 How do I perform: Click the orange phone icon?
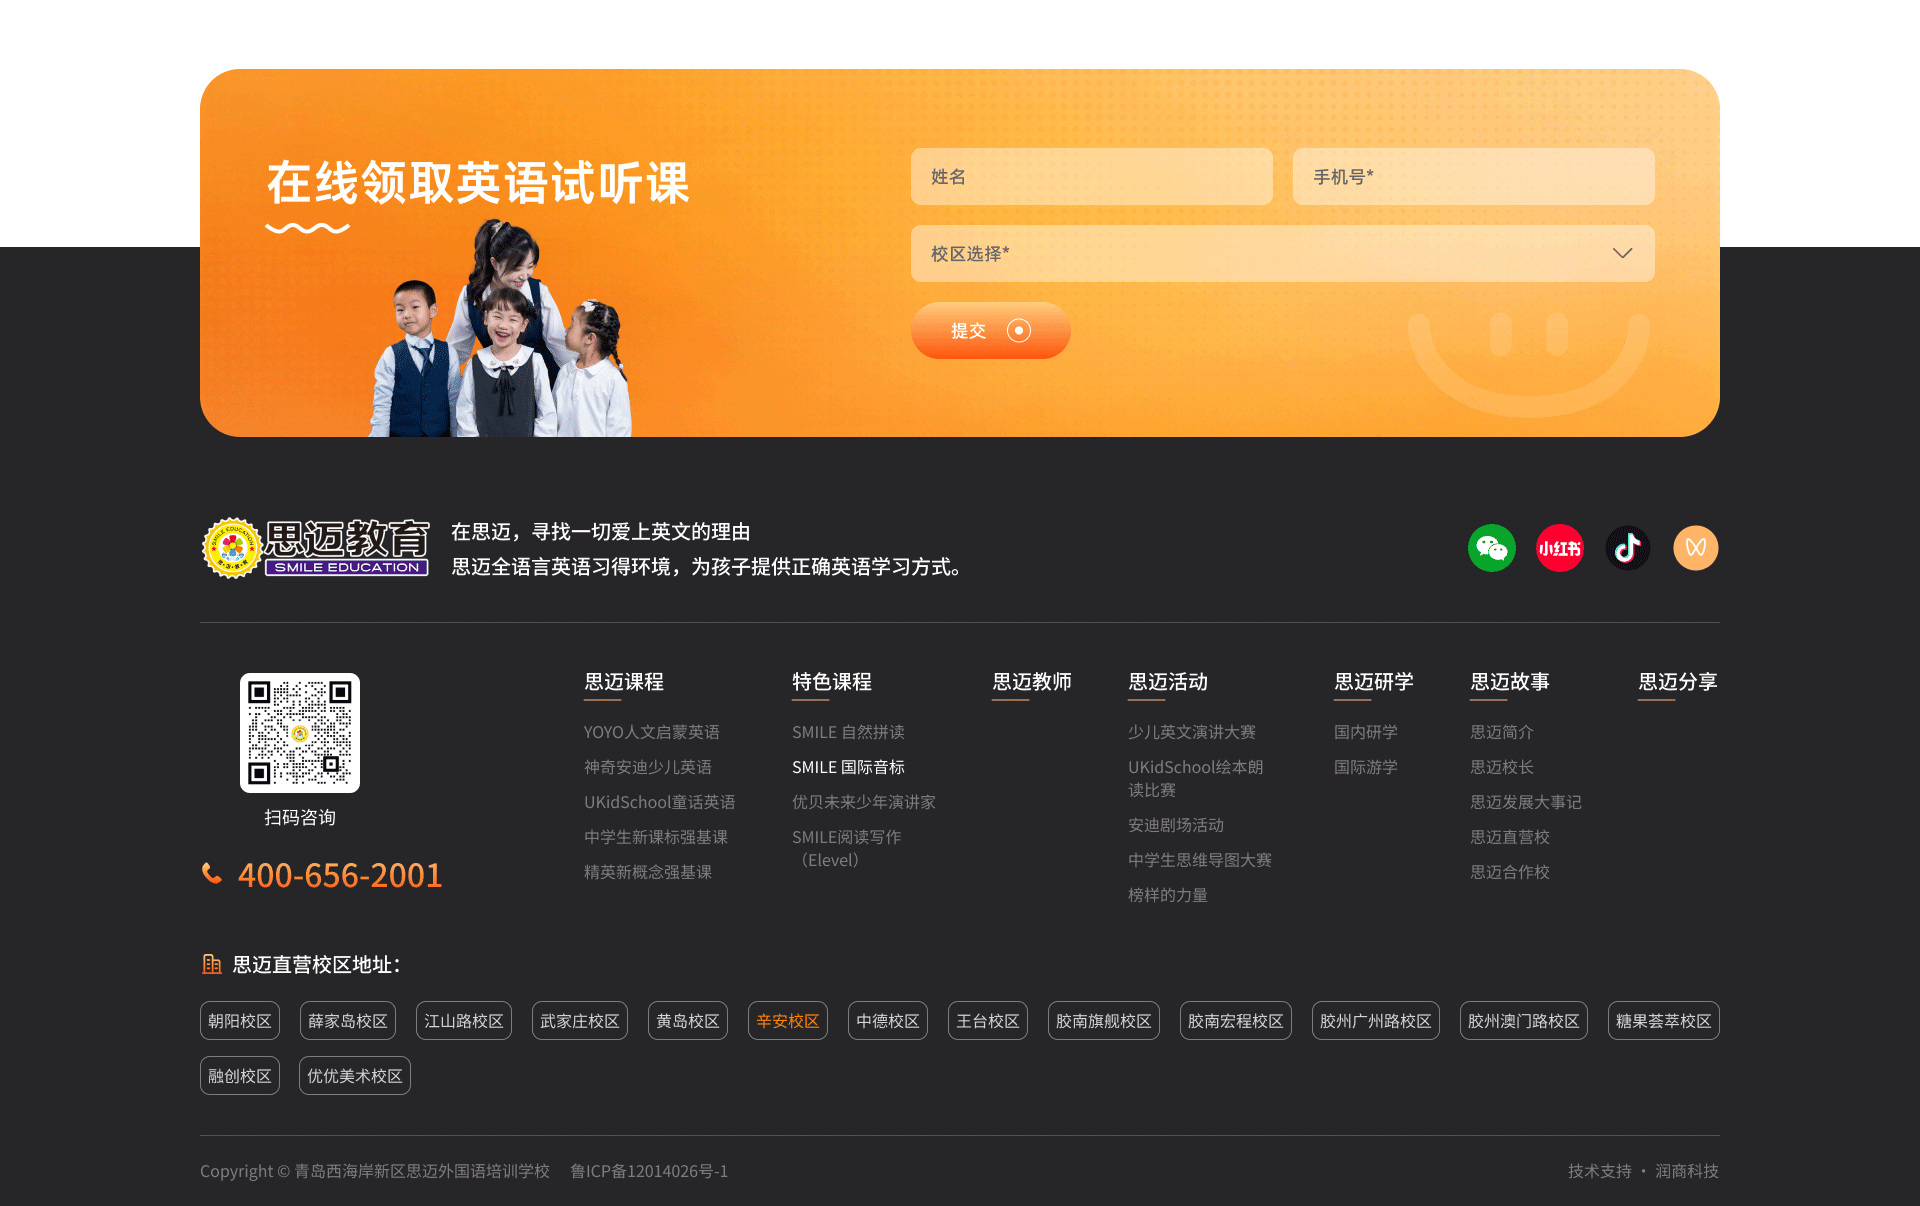click(x=212, y=874)
